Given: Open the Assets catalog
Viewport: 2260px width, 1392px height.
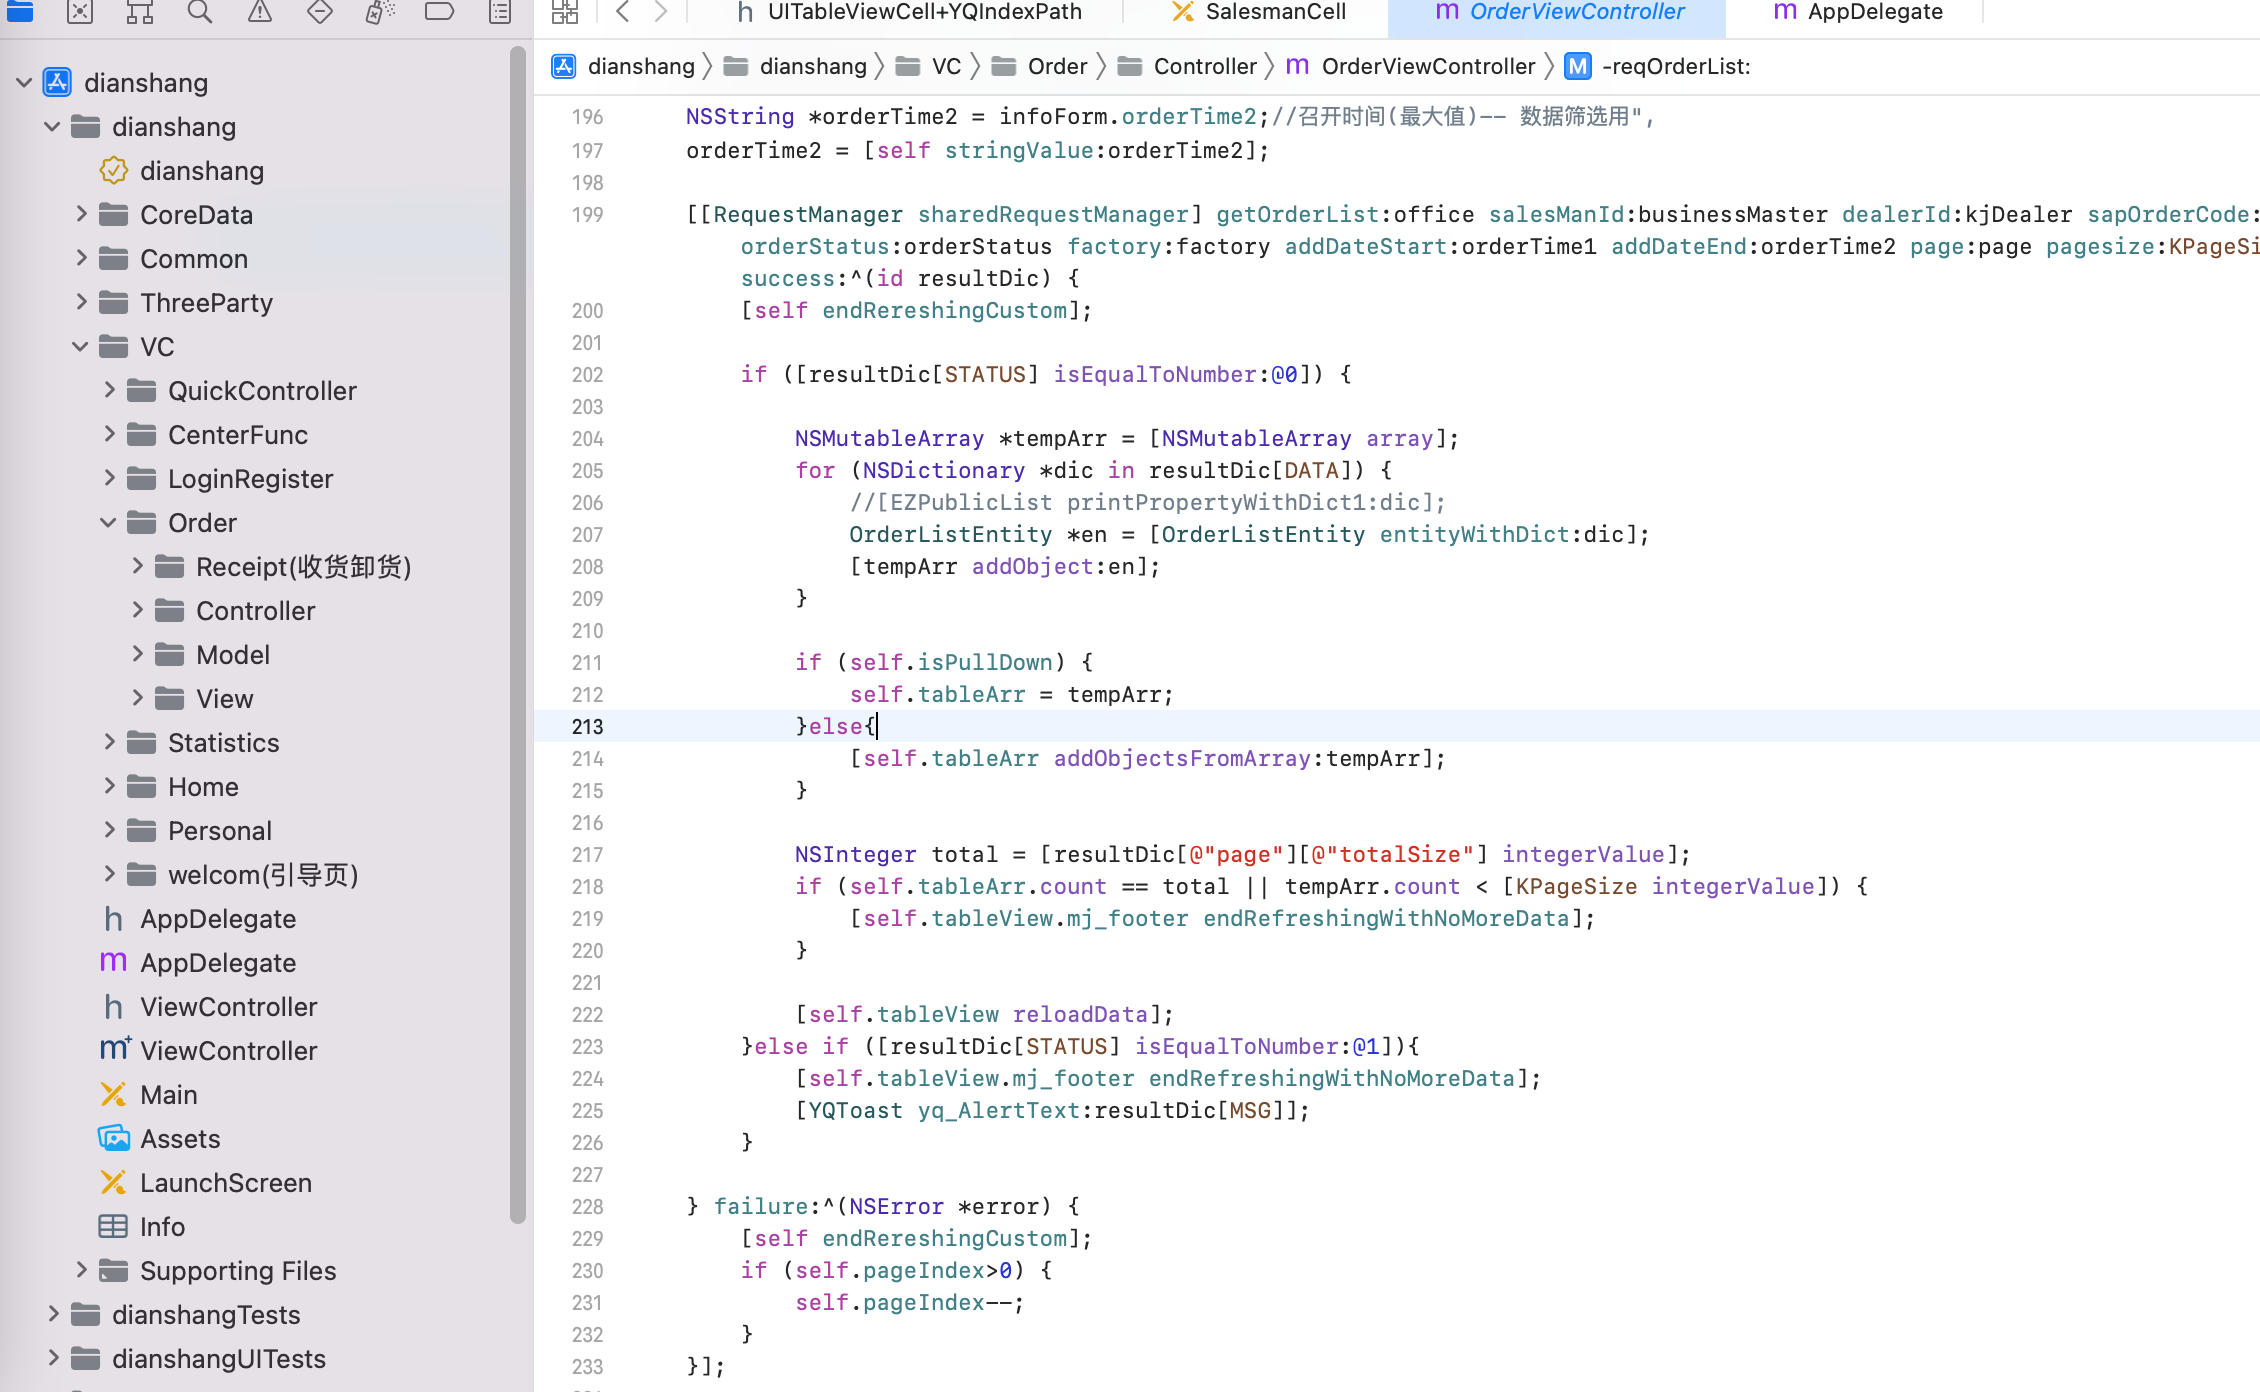Looking at the screenshot, I should point(159,1139).
